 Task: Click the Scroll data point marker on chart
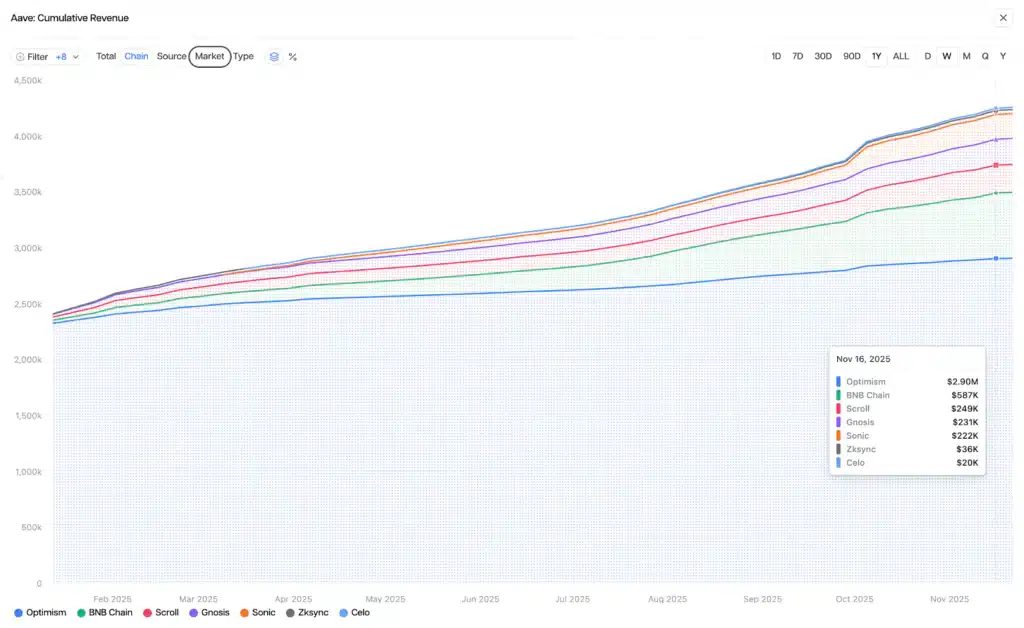[996, 165]
